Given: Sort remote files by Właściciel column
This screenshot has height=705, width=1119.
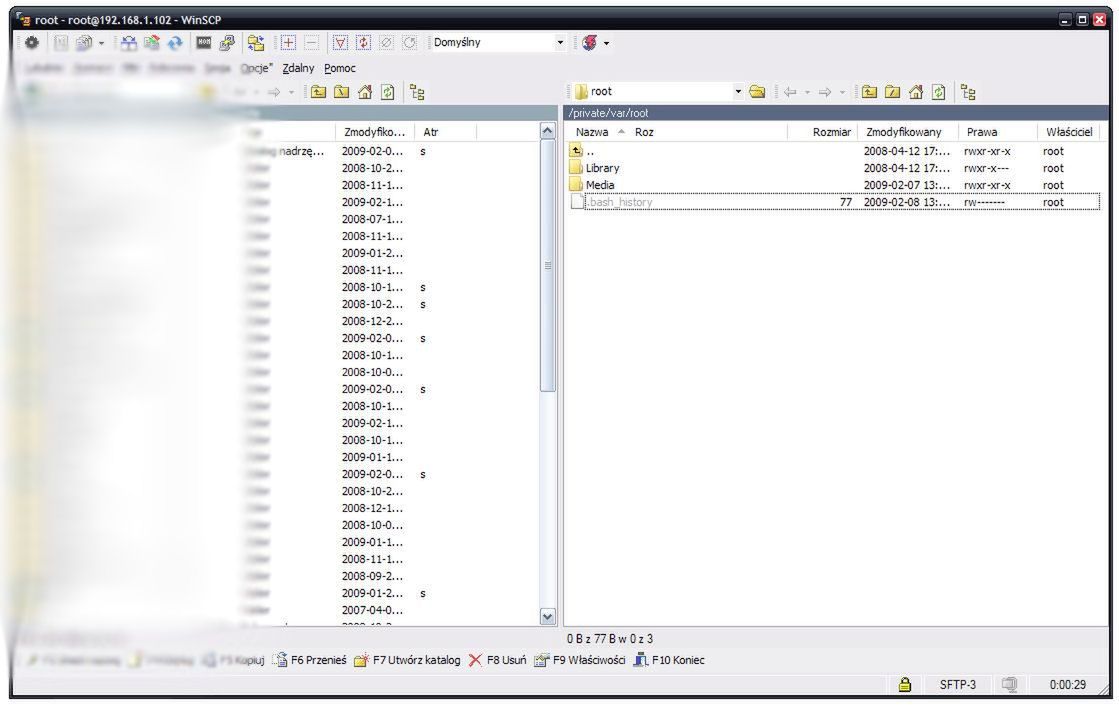Looking at the screenshot, I should pos(1068,132).
